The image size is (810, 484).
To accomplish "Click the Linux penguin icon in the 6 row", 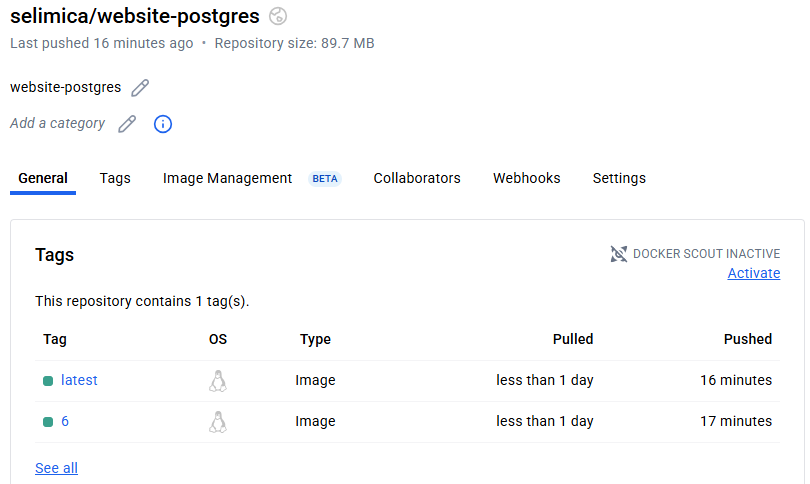I will [x=217, y=422].
